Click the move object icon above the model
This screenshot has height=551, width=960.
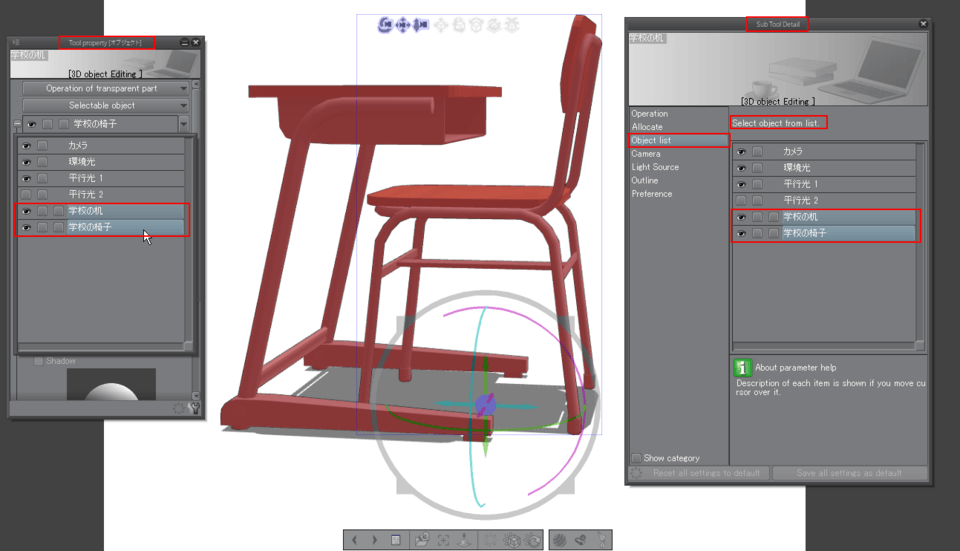point(440,25)
